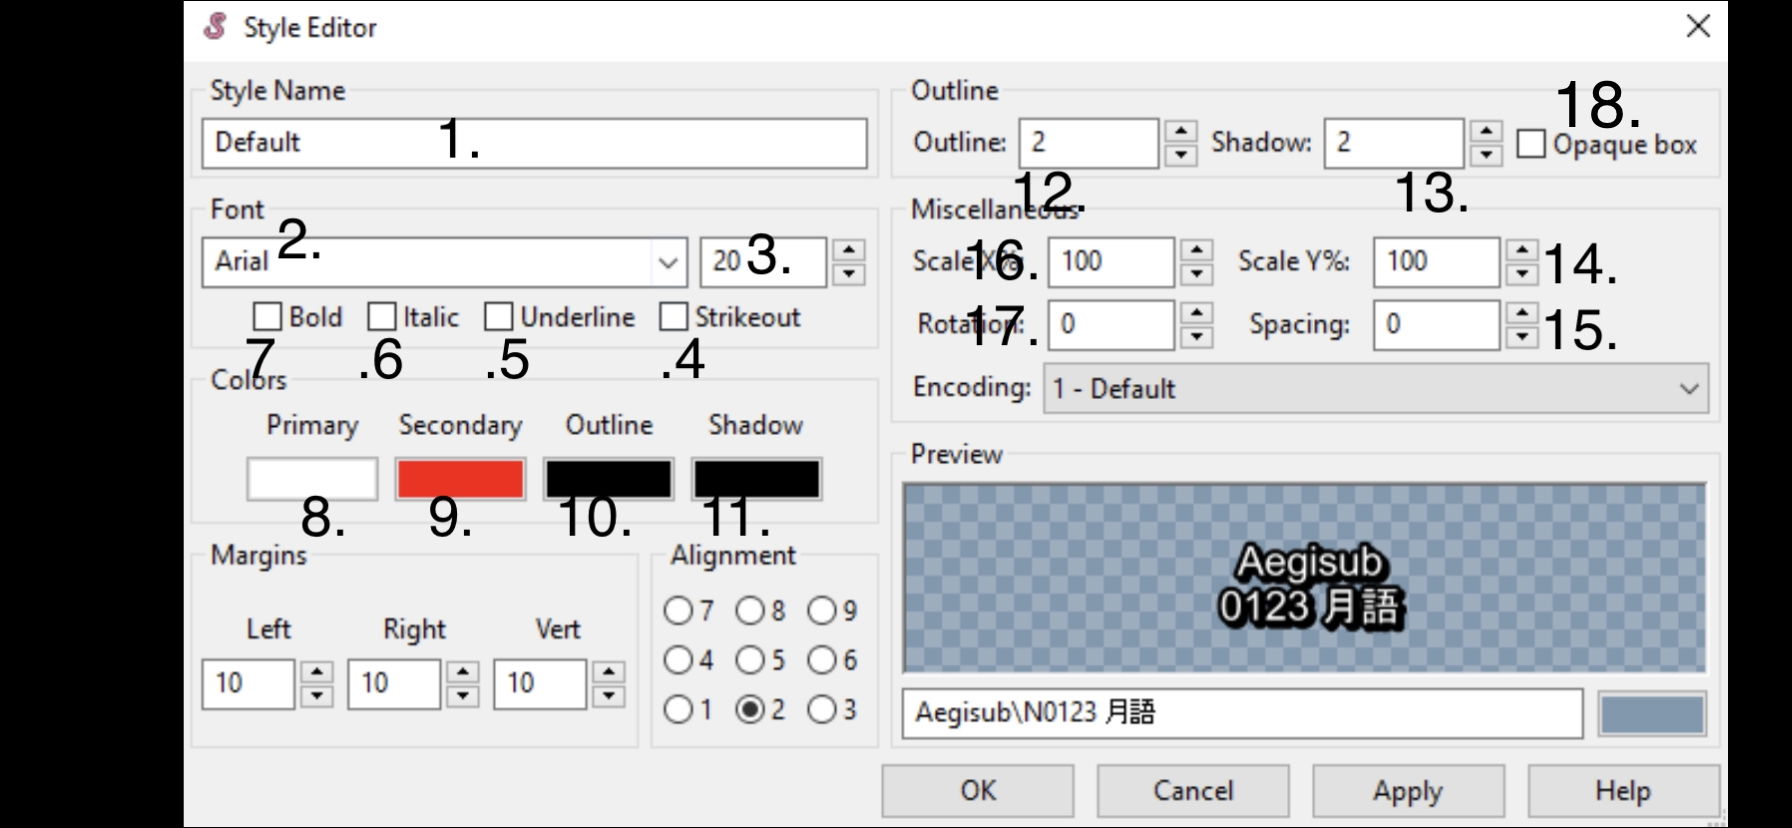Click the preview text input field
The image size is (1792, 828).
pyautogui.click(x=1241, y=714)
